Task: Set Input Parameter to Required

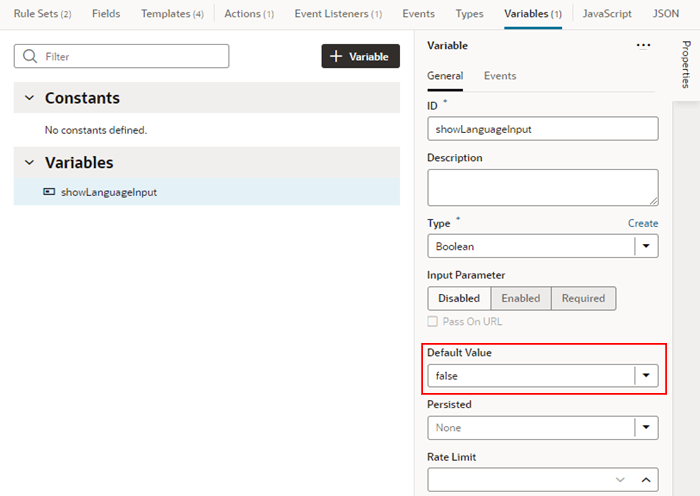Action: (x=583, y=298)
